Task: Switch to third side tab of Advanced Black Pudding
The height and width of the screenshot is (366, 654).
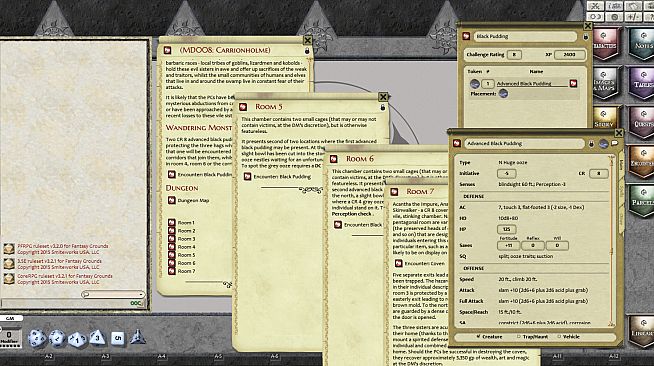Action: tap(621, 220)
